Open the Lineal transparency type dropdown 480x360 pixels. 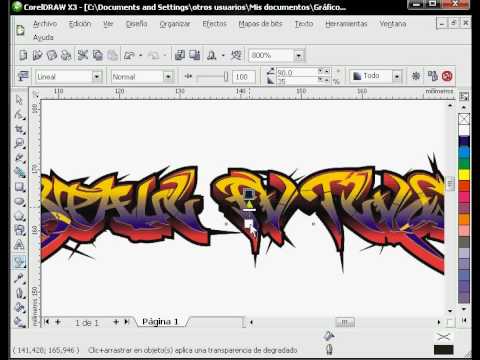pyautogui.click(x=97, y=77)
